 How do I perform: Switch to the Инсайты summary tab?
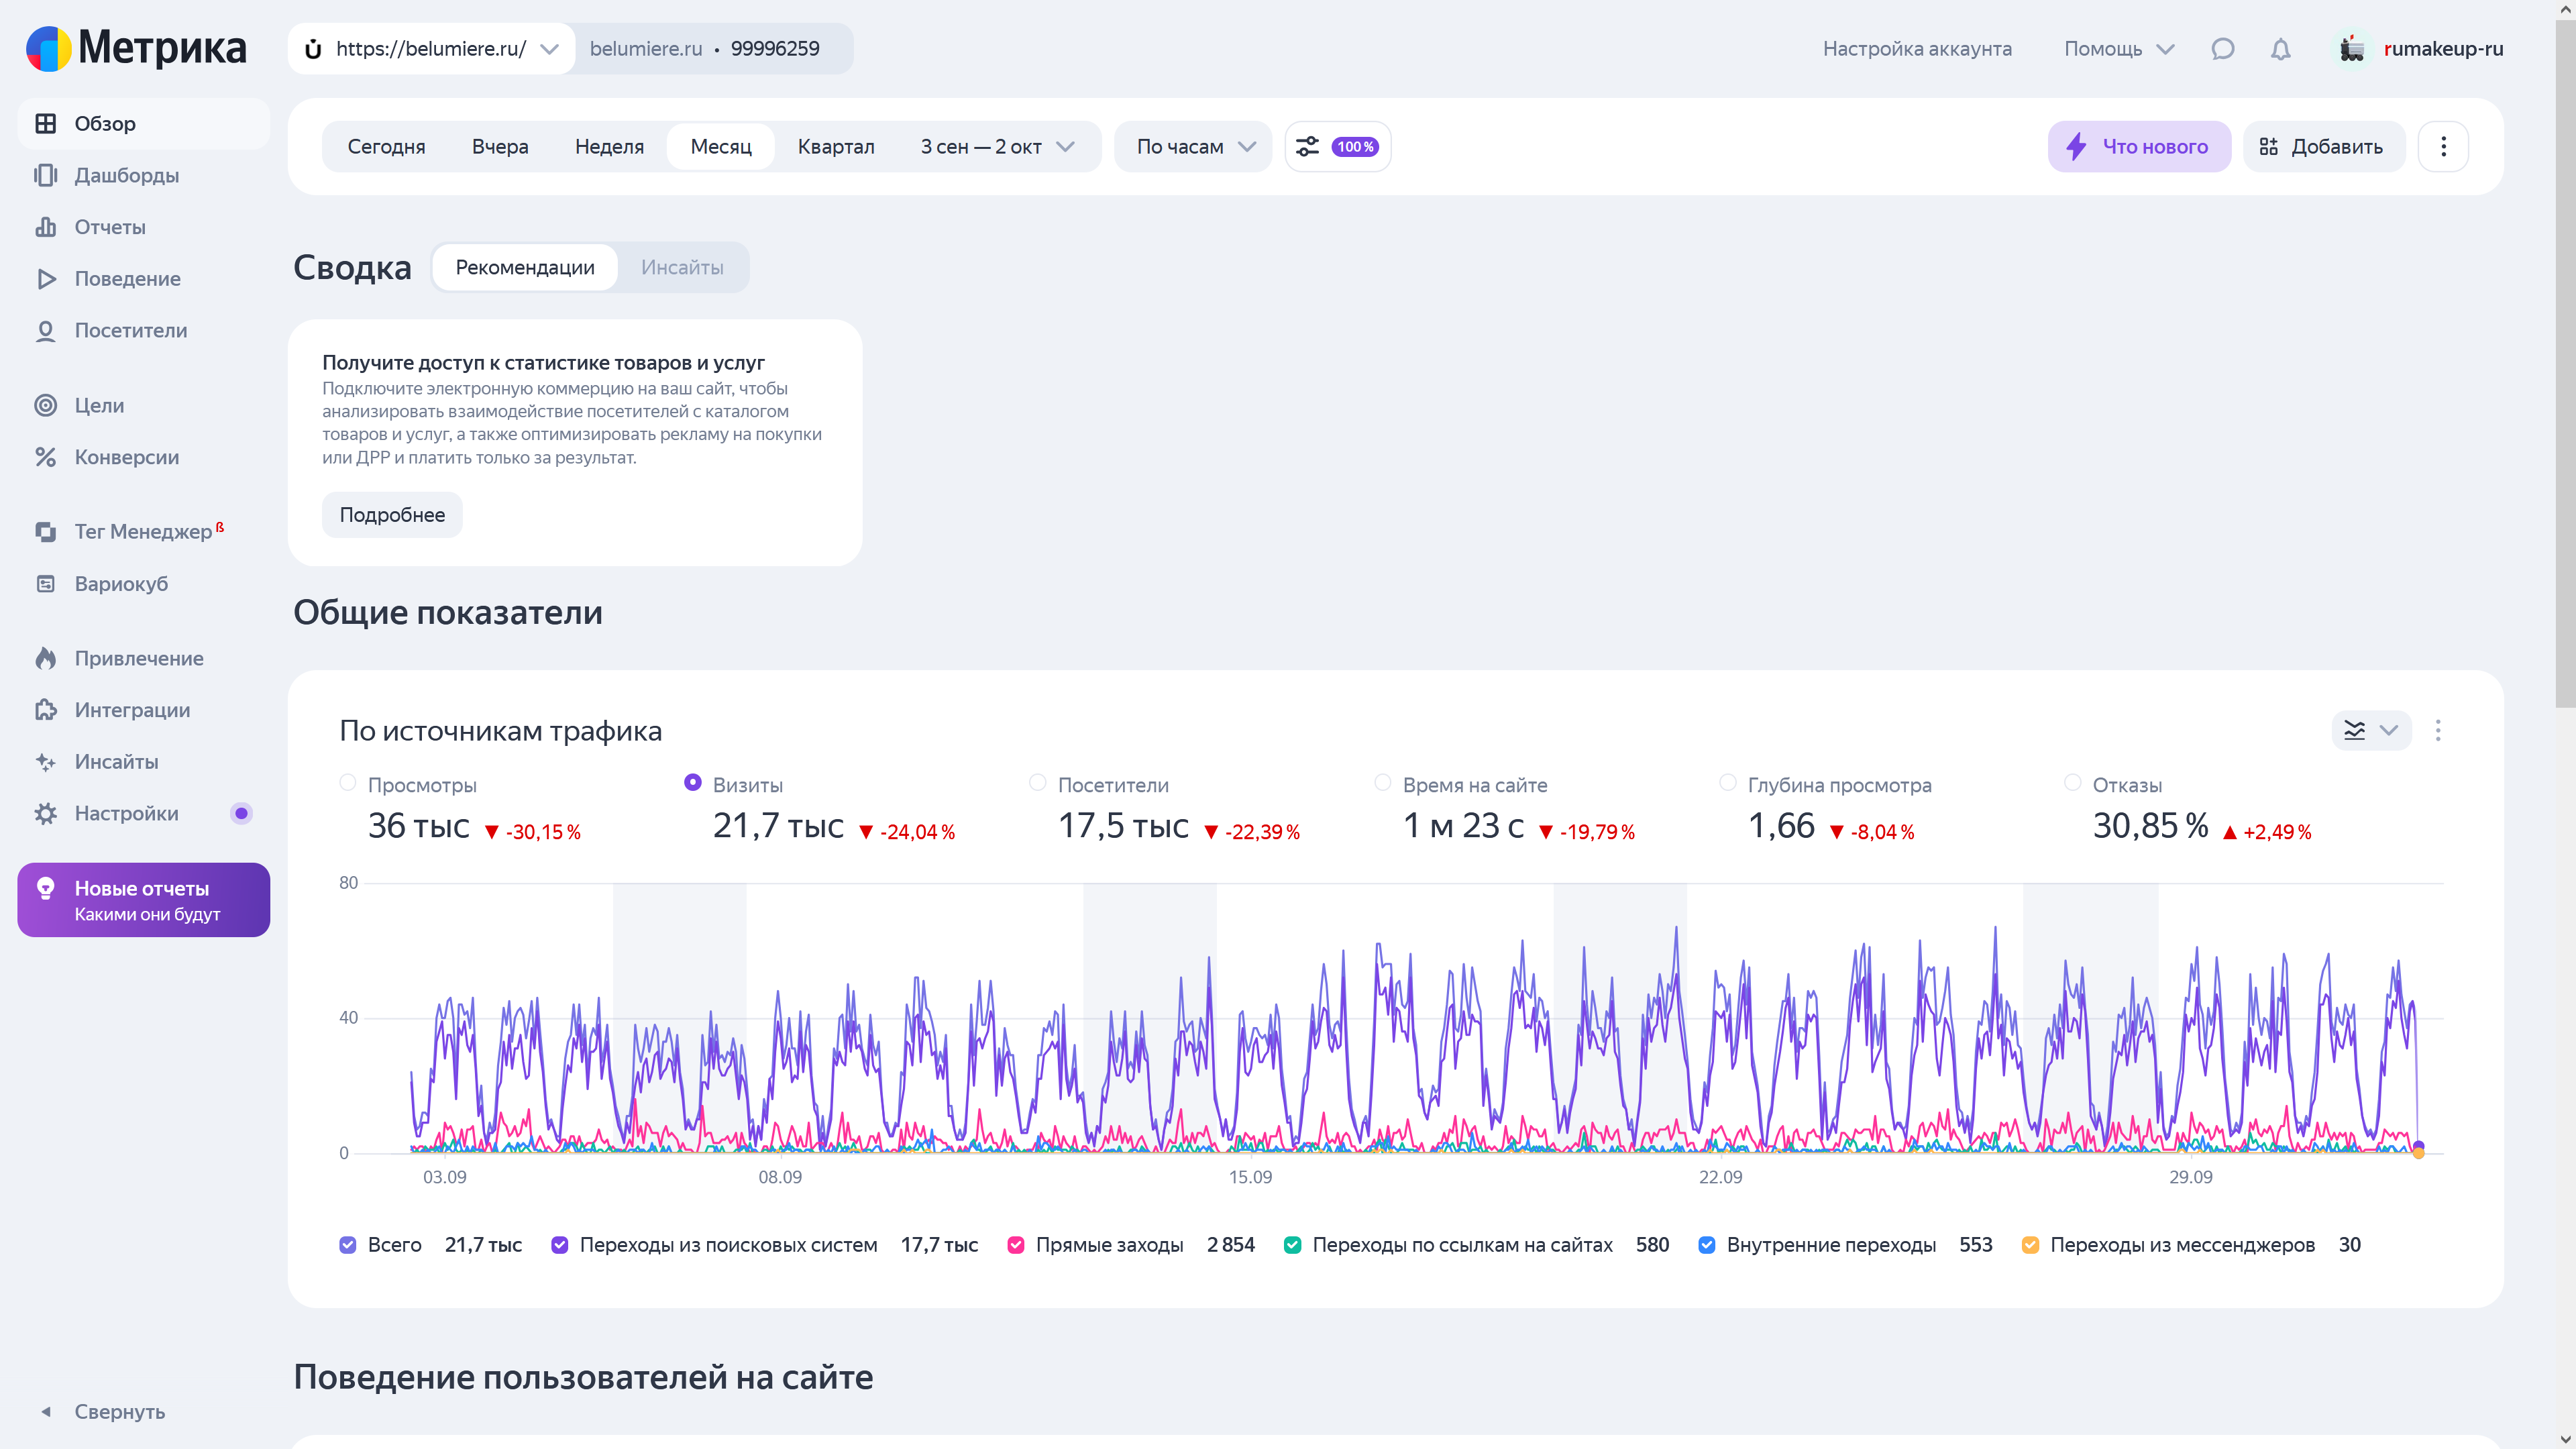(x=682, y=267)
